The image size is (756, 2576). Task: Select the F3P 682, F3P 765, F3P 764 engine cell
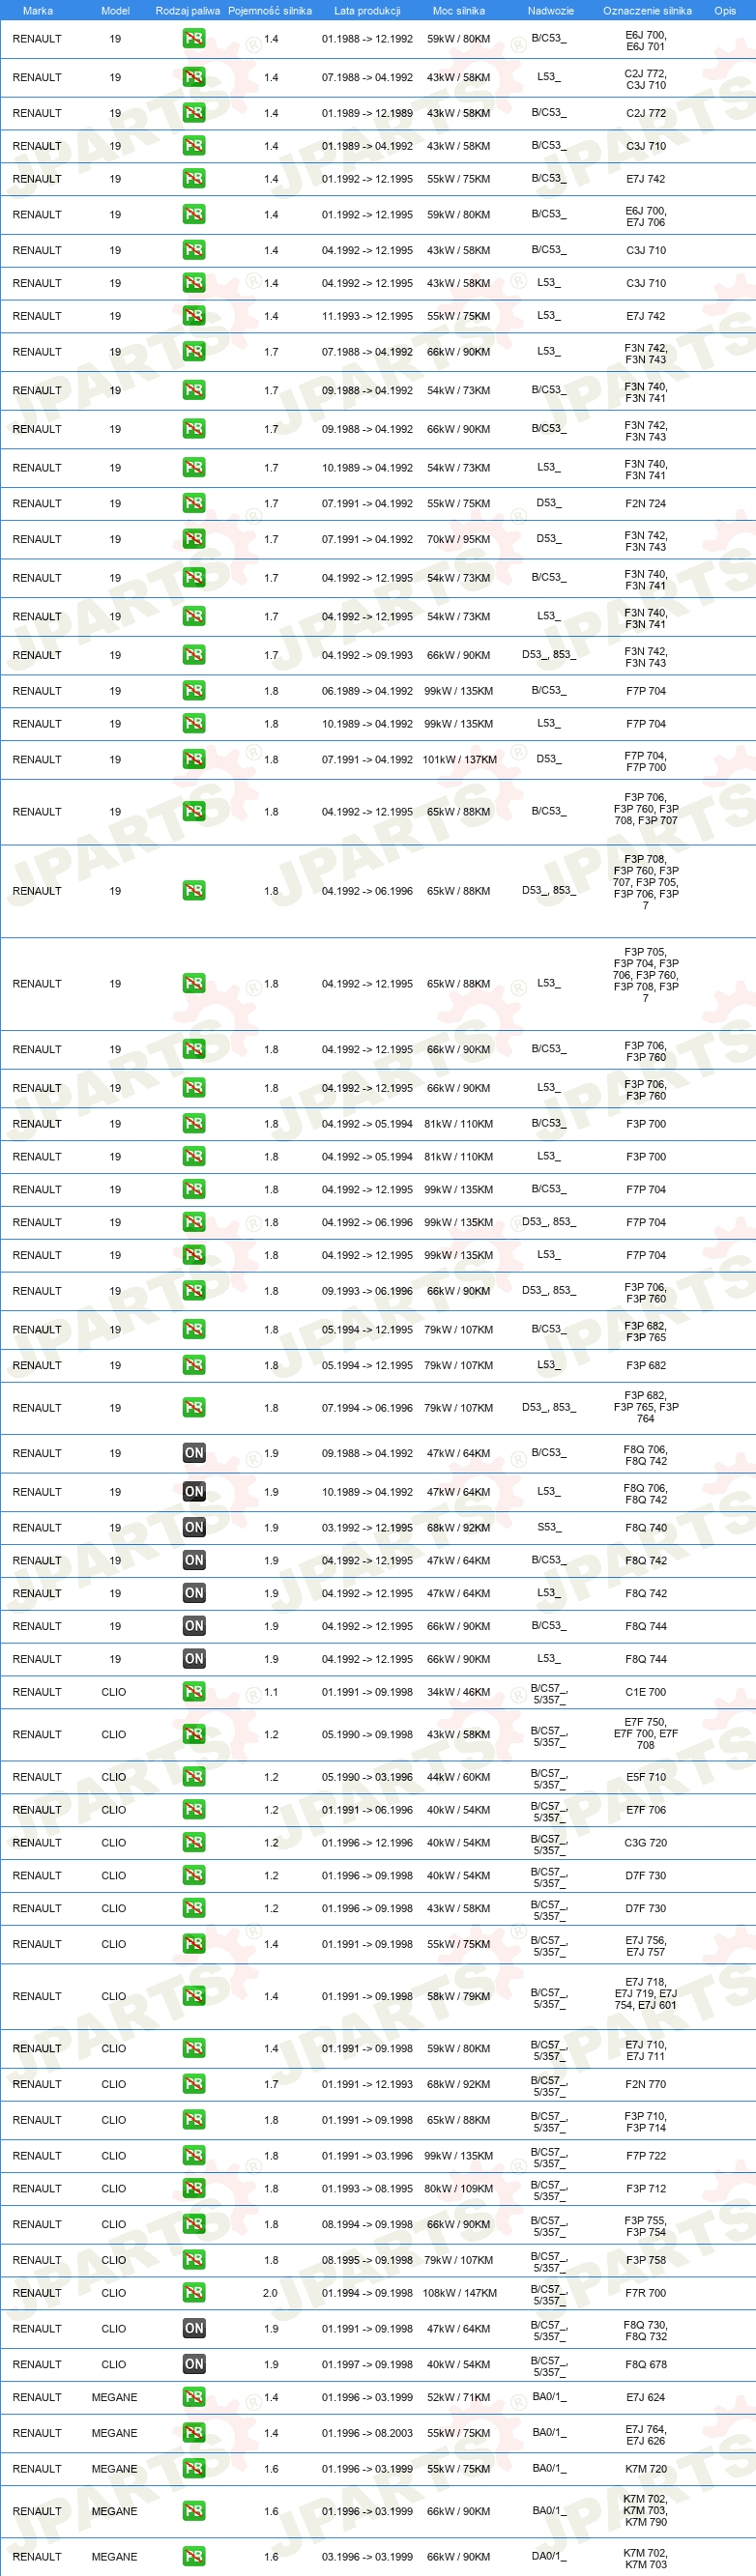(645, 1407)
